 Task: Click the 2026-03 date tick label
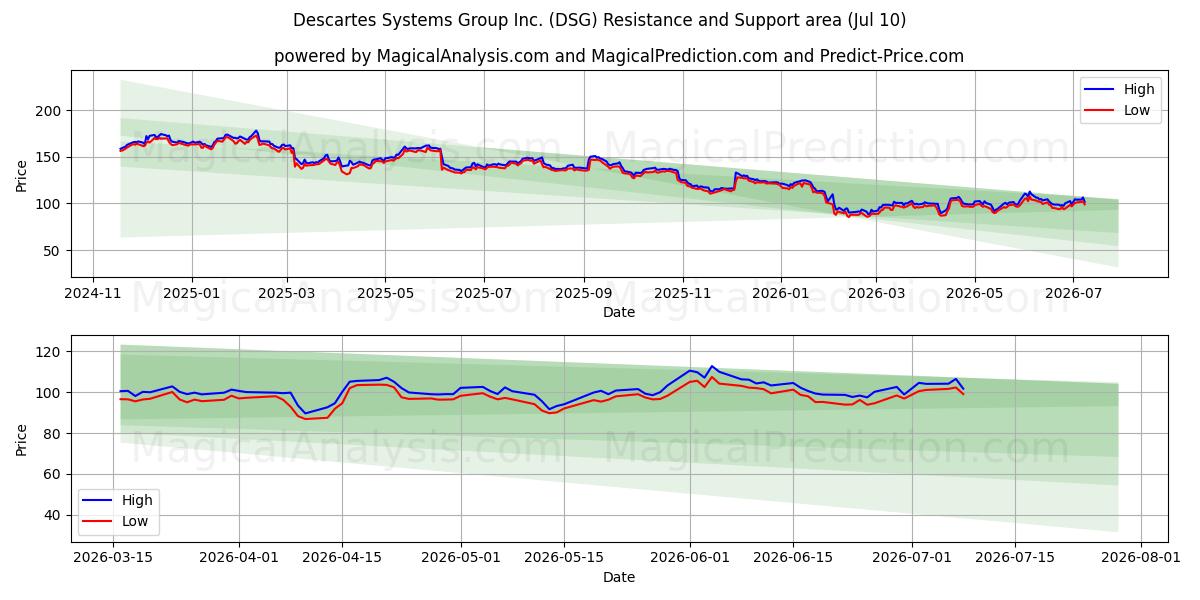(876, 295)
